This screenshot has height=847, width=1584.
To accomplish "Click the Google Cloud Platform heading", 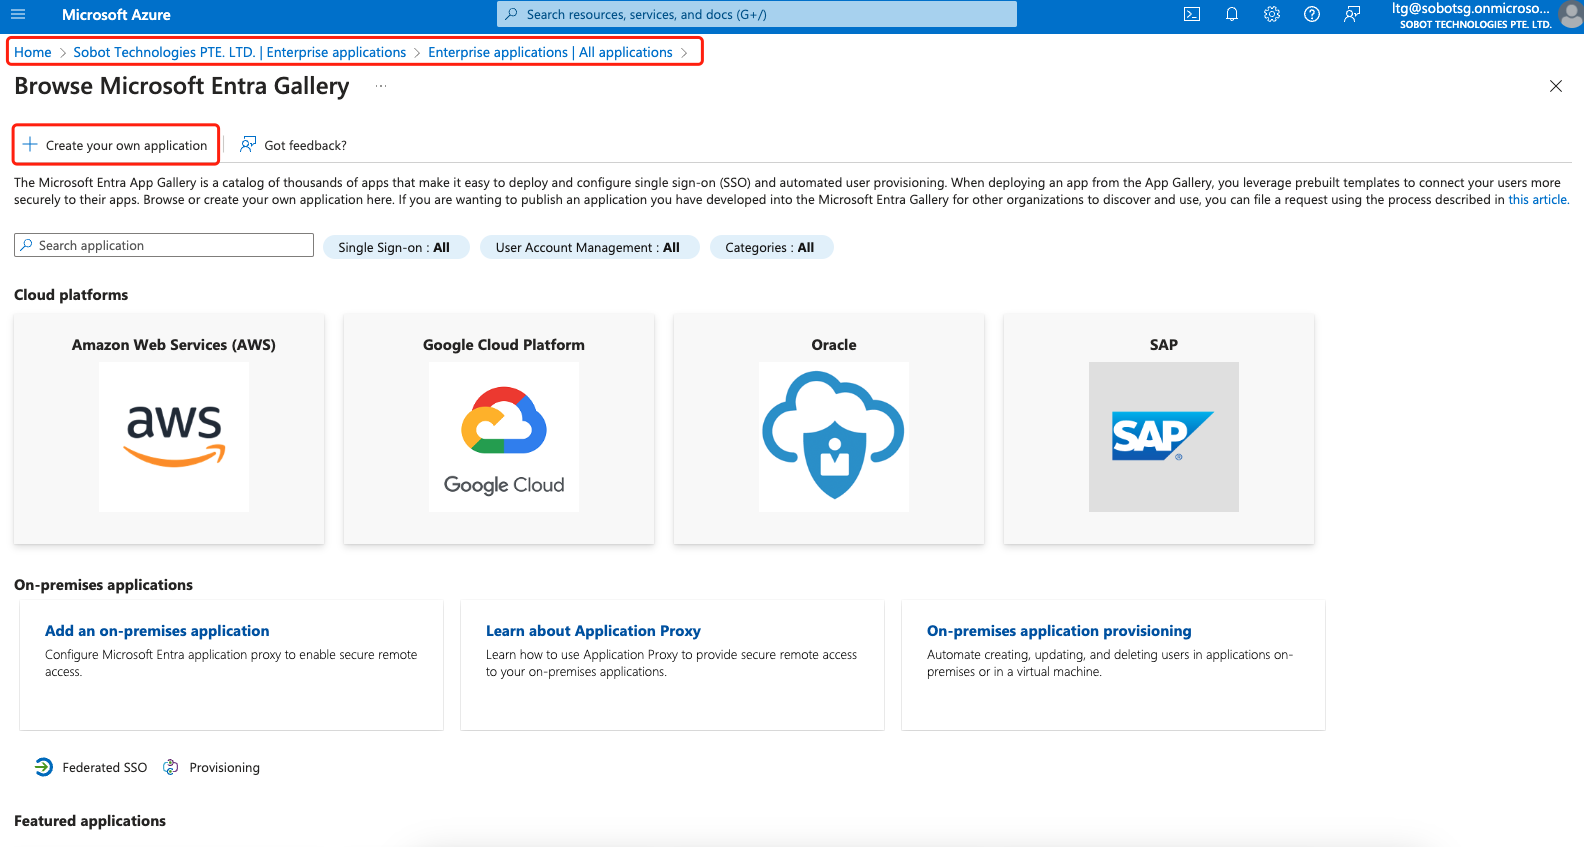I will pos(504,345).
